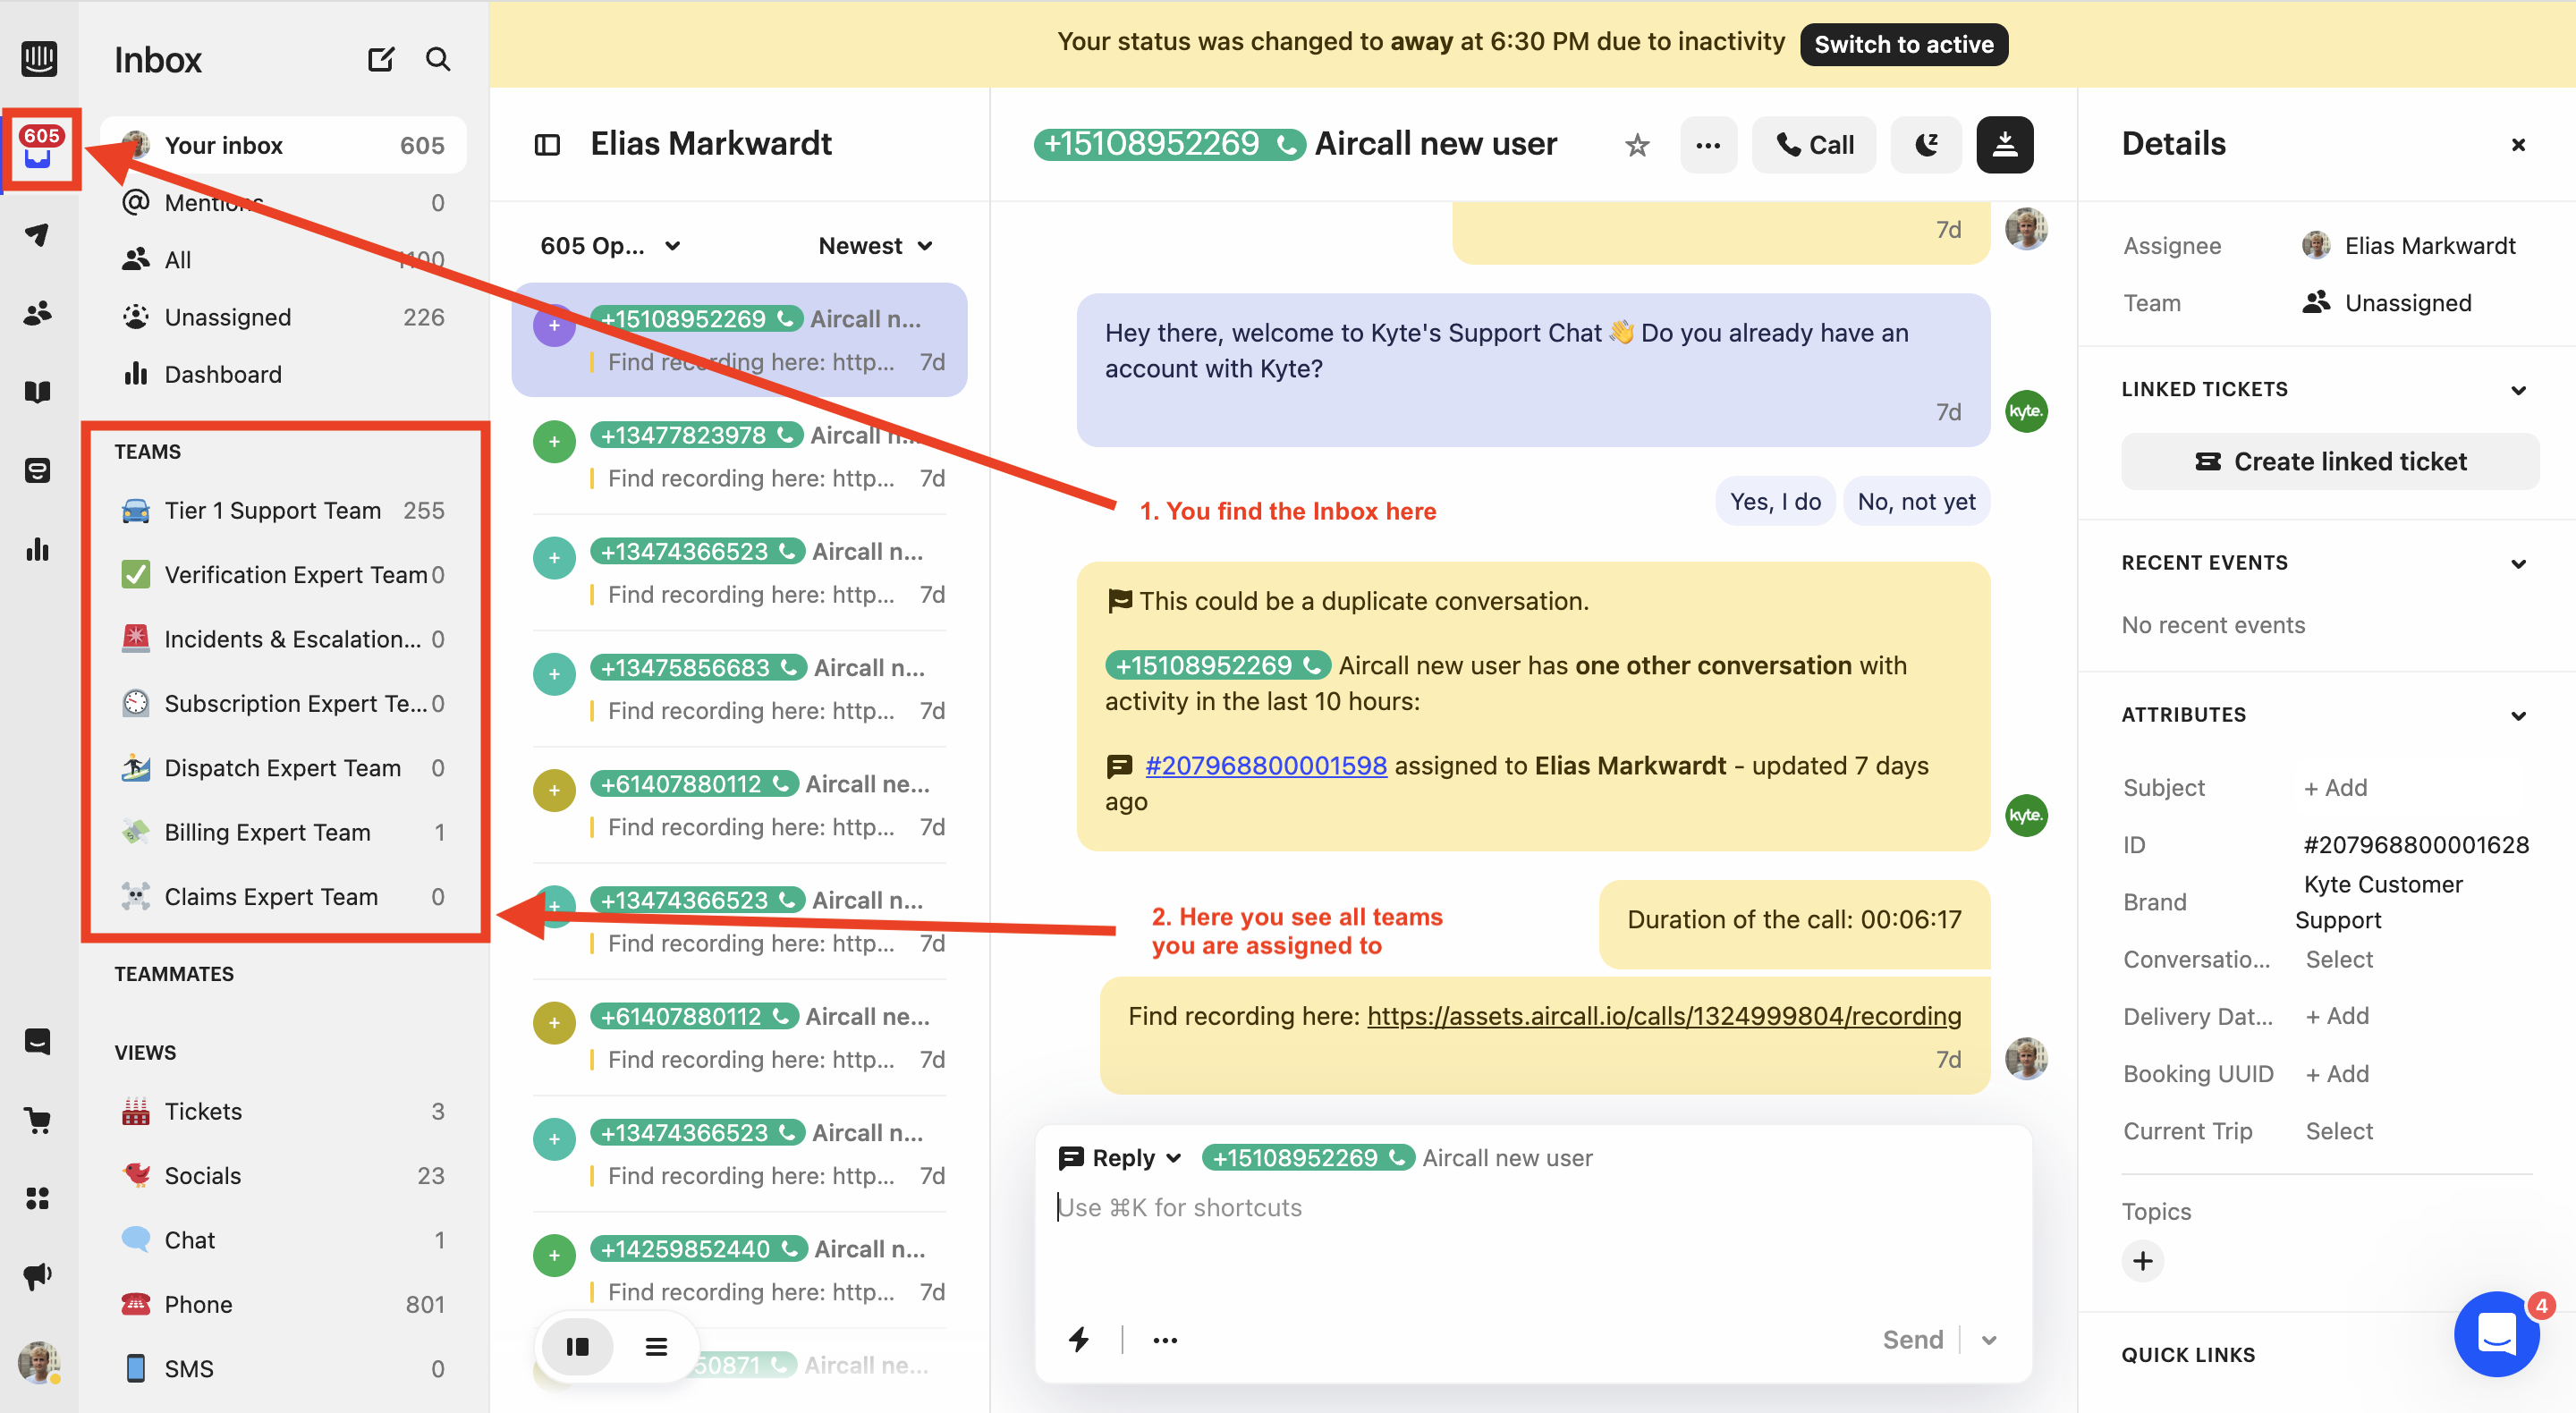Close conversation with the black archive button
The image size is (2576, 1413).
pyautogui.click(x=2004, y=145)
